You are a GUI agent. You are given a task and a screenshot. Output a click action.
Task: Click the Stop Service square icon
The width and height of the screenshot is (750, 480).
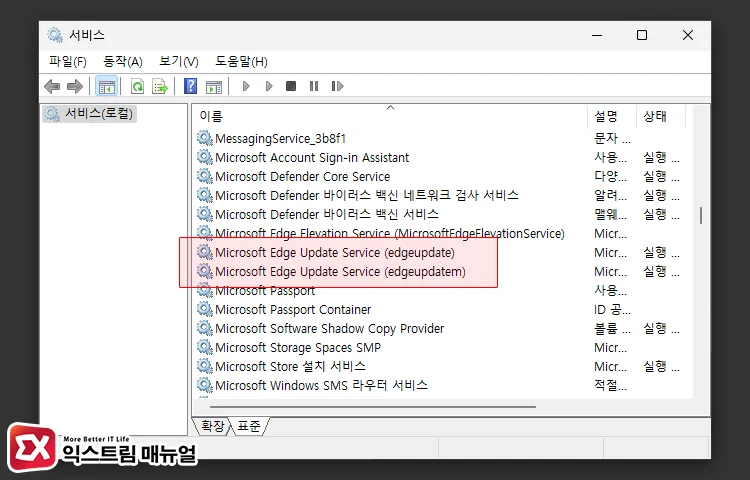click(x=291, y=86)
